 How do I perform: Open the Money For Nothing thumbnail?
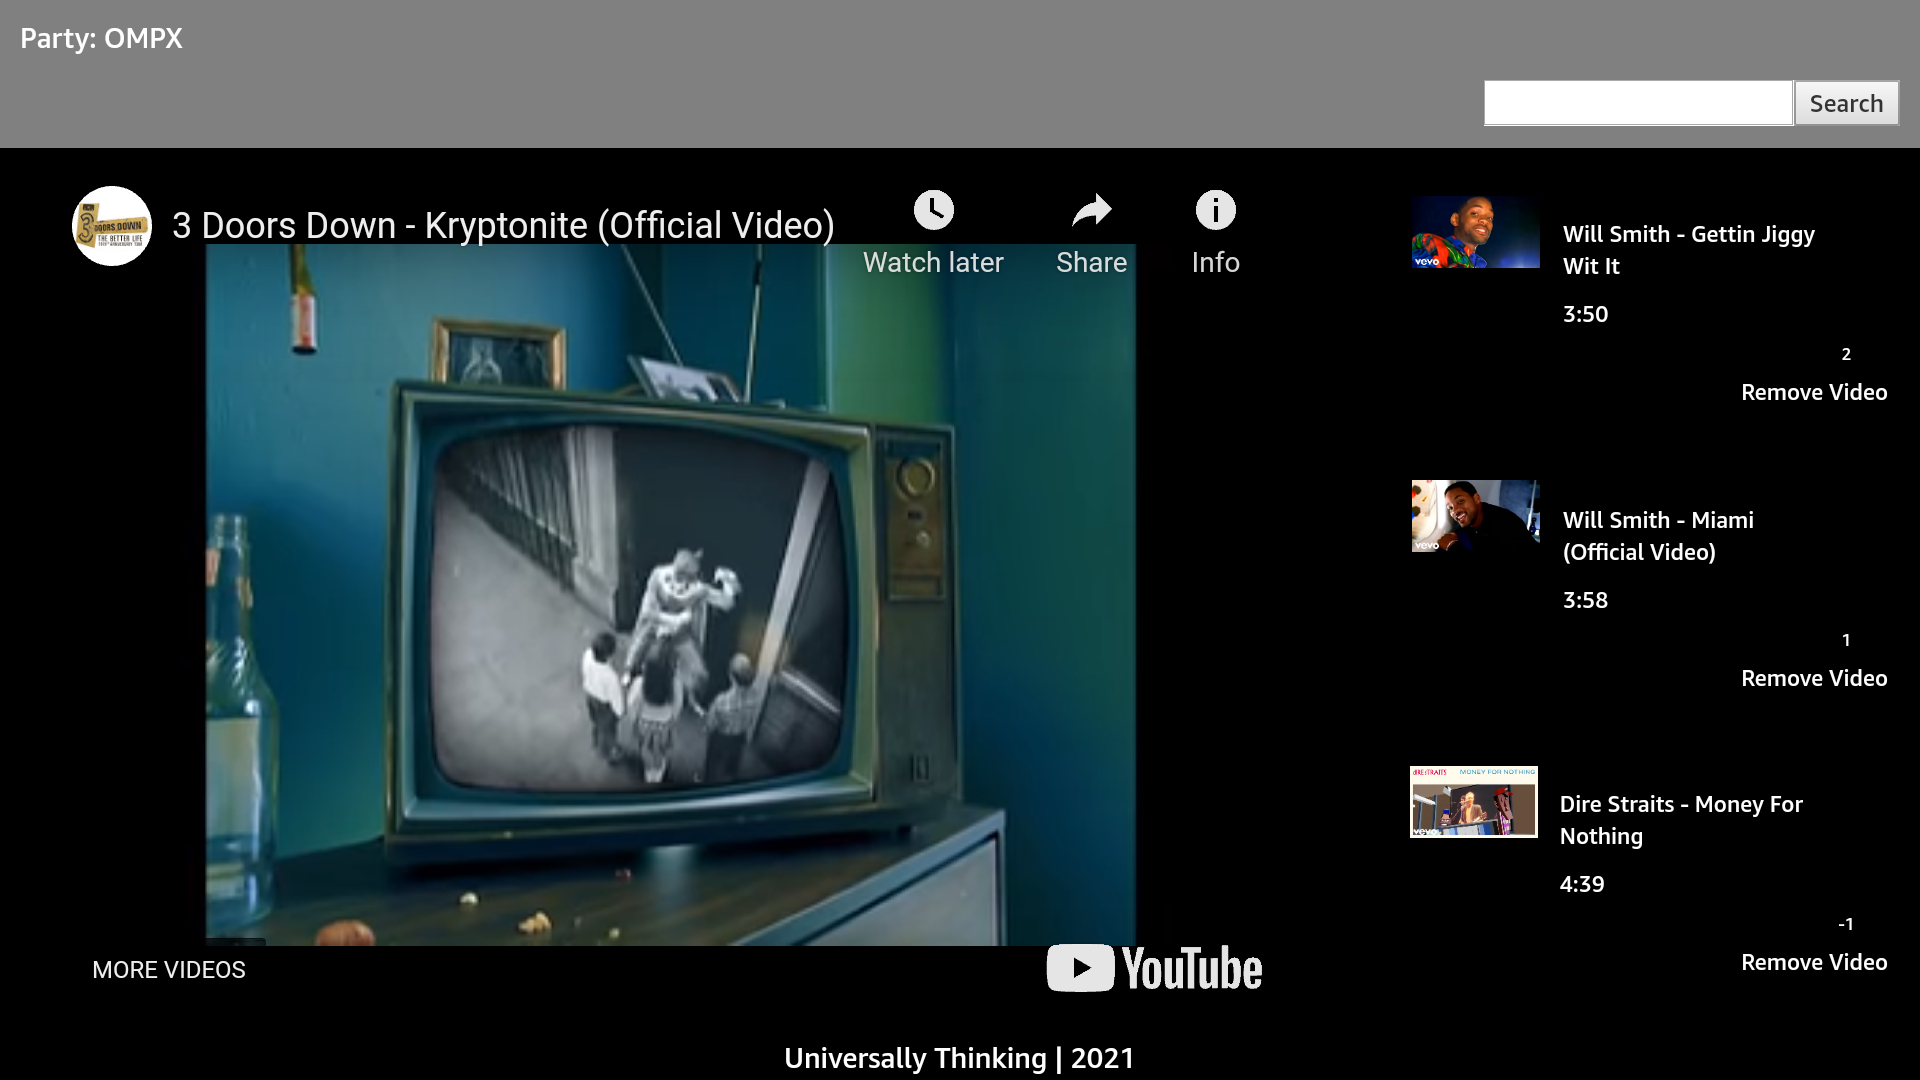[x=1473, y=802]
